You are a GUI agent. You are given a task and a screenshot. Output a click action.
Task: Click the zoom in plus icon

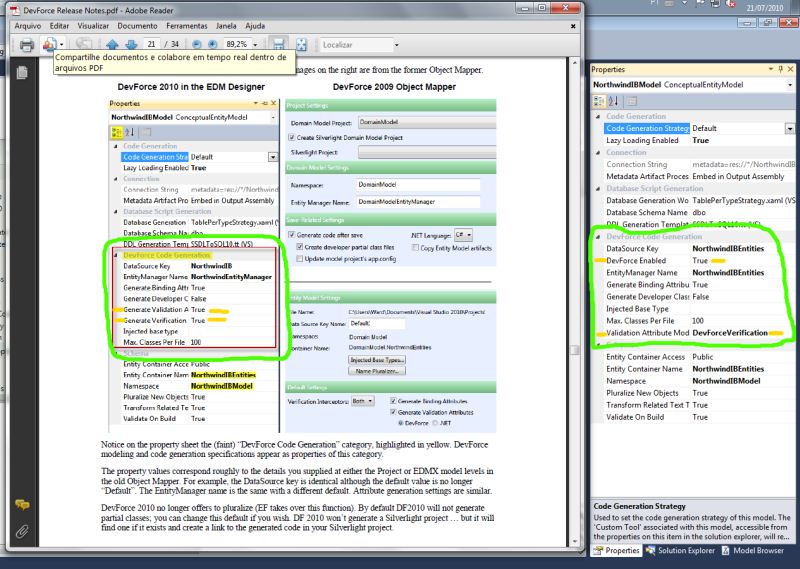click(212, 45)
